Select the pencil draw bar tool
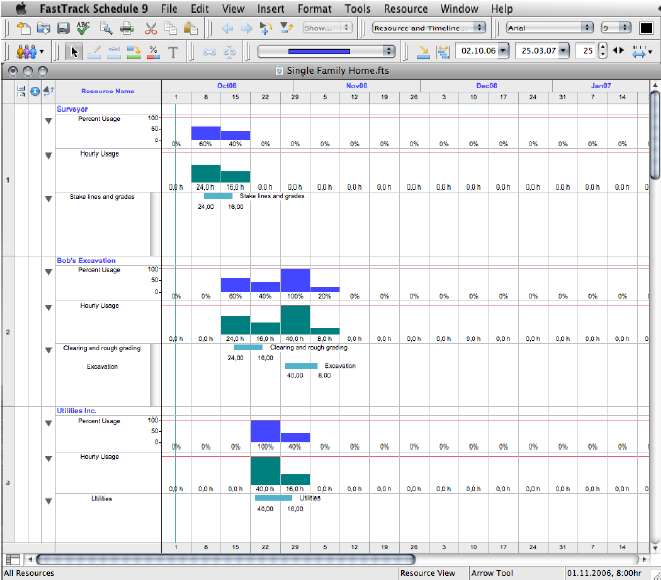This screenshot has height=580, width=661. tap(94, 52)
